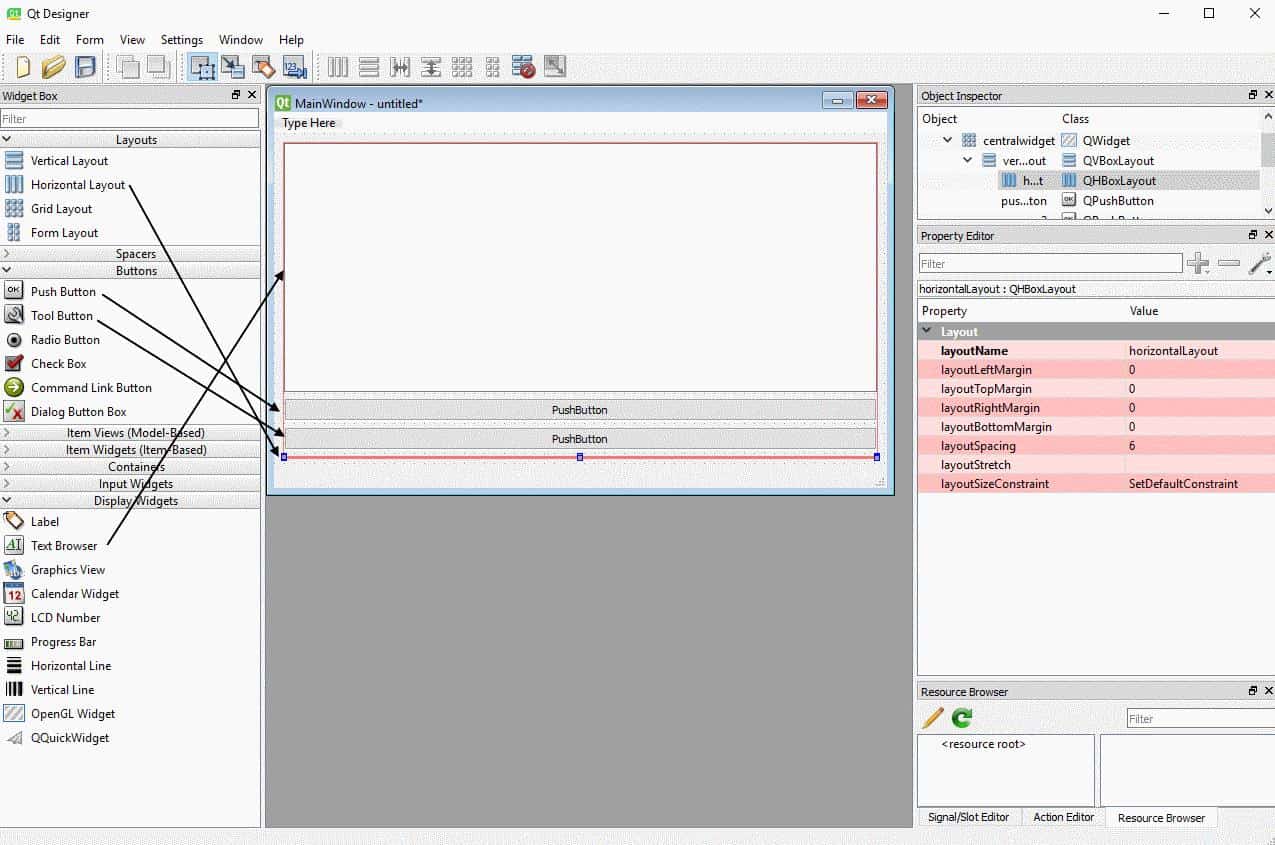
Task: Select the Label widget
Action: [x=45, y=522]
